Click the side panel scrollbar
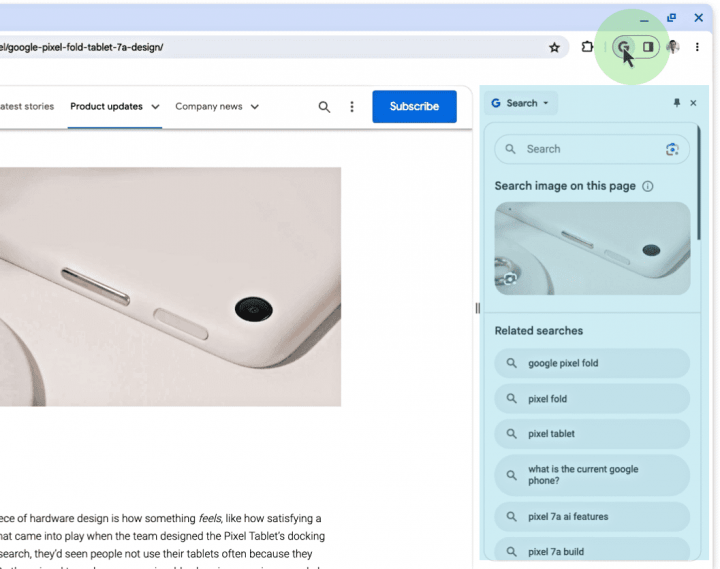This screenshot has width=720, height=569. pos(698,182)
